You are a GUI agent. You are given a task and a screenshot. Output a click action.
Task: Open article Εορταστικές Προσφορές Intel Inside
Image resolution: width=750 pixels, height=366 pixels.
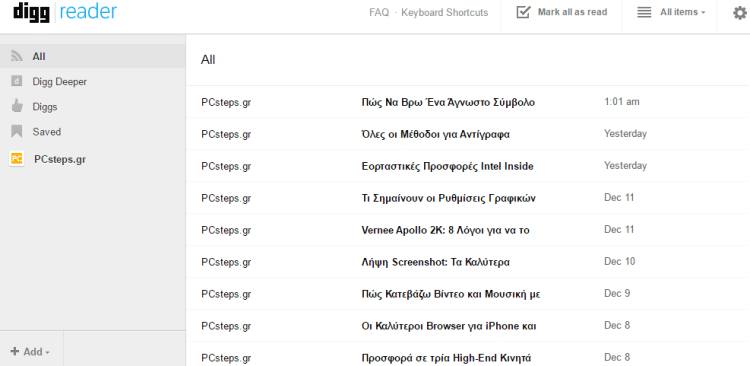447,166
